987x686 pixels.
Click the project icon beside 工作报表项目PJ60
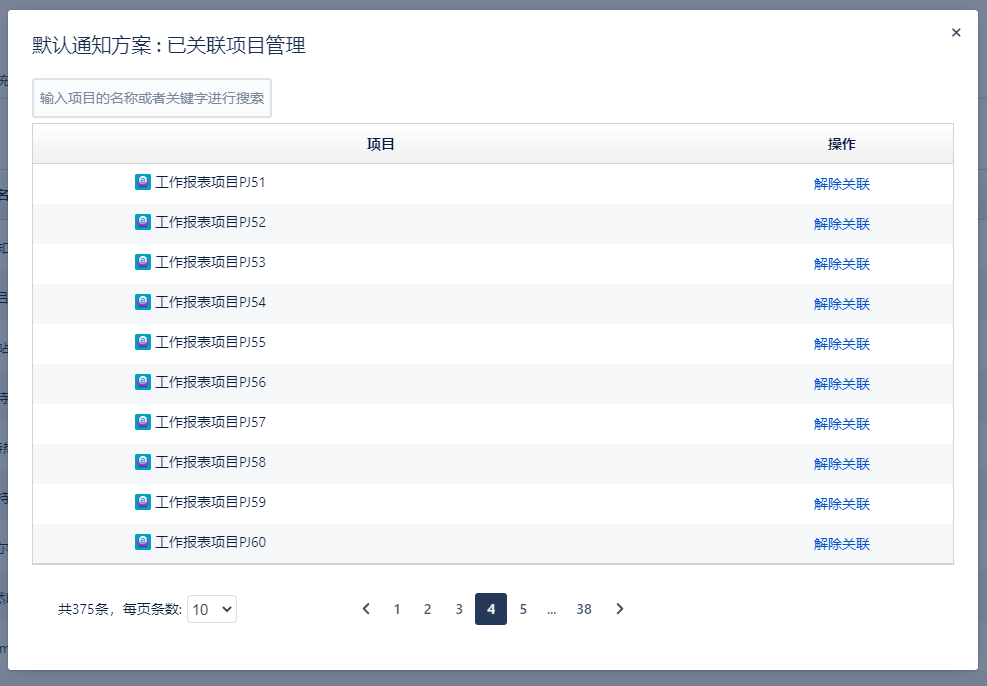142,542
